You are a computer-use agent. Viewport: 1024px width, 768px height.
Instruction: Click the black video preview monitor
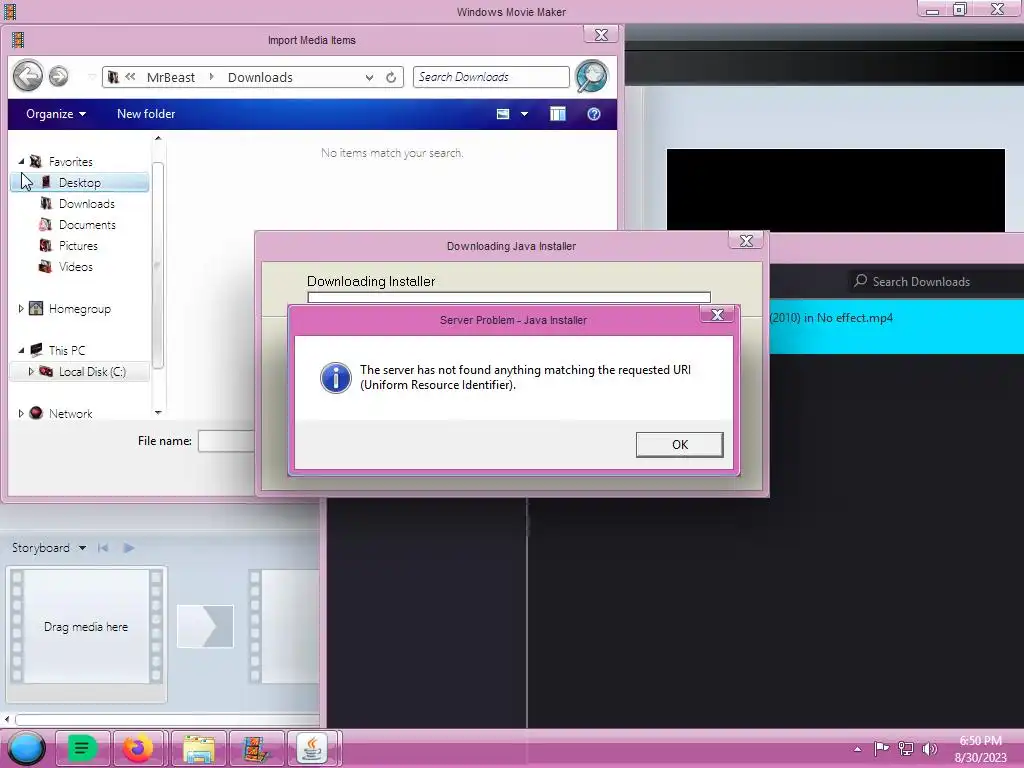pyautogui.click(x=835, y=190)
